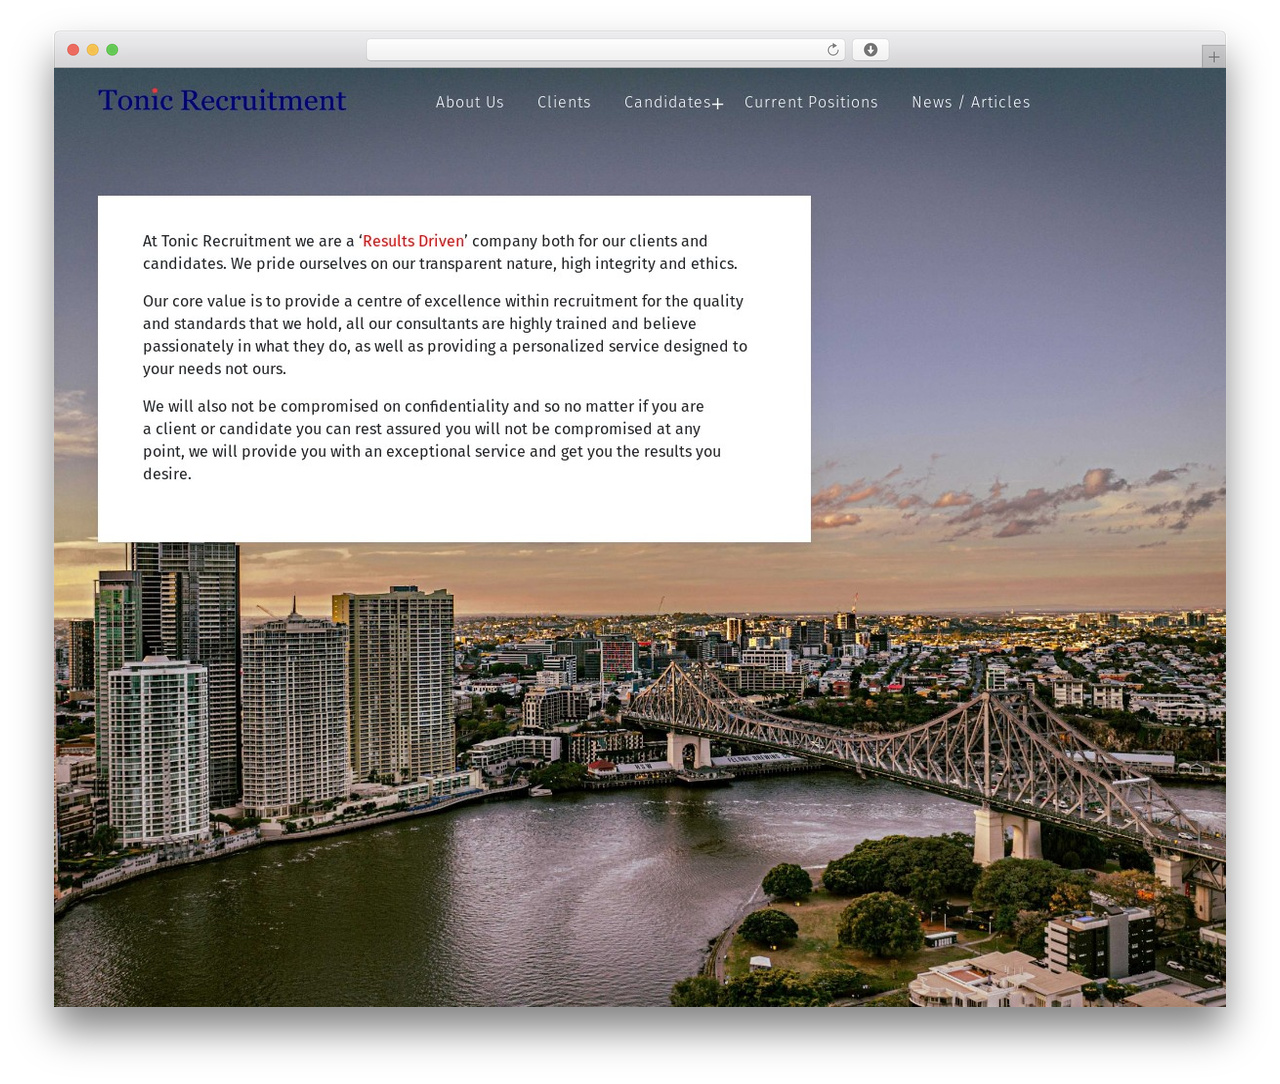
Task: Open the About Us menu item
Action: [470, 102]
